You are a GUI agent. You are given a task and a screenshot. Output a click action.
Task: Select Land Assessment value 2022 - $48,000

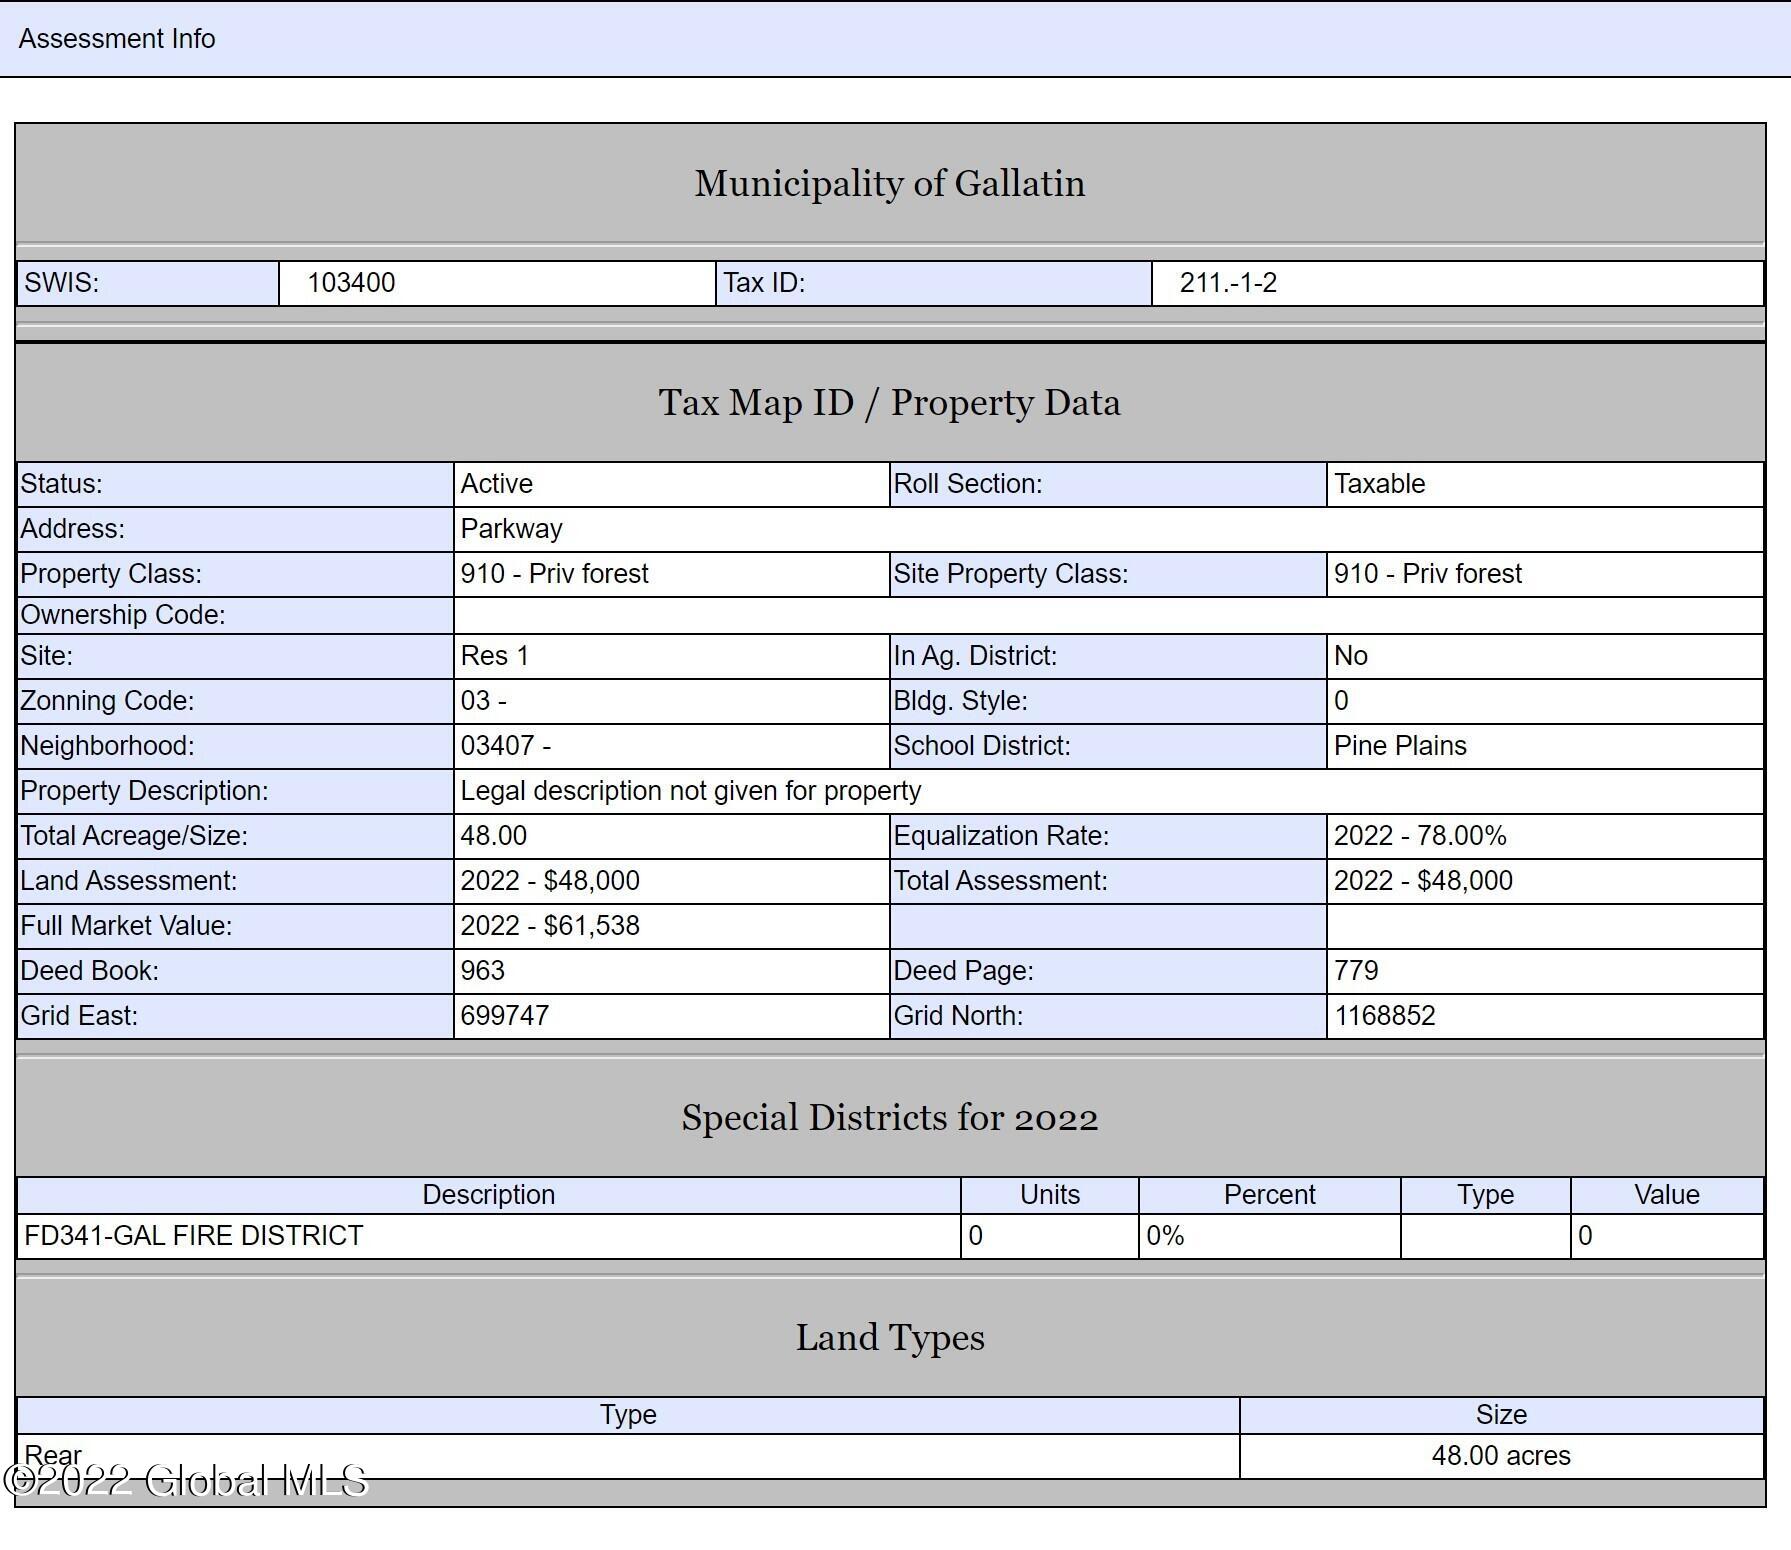(550, 881)
